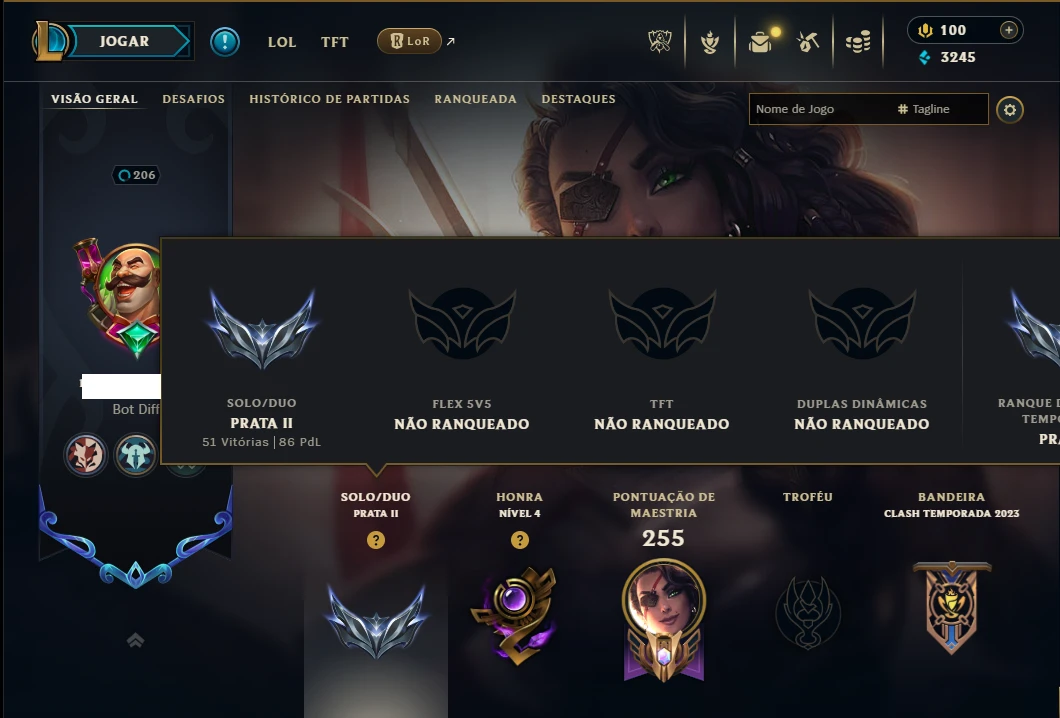Open the profile settings gear icon

click(1009, 110)
